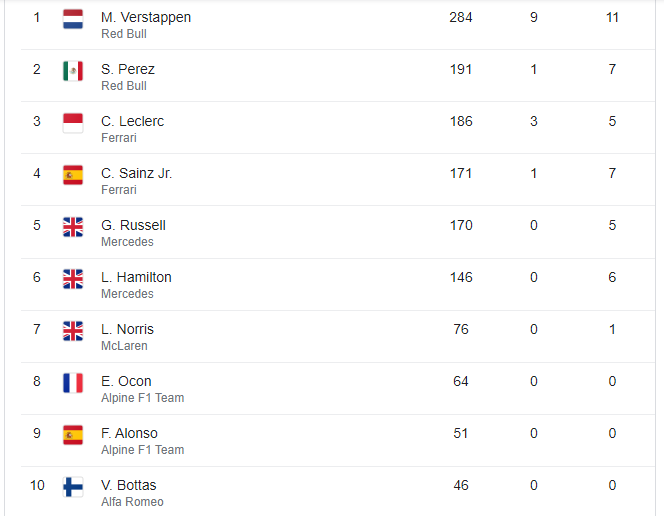Click the F. Alonso driver name
The width and height of the screenshot is (664, 516).
coord(129,433)
